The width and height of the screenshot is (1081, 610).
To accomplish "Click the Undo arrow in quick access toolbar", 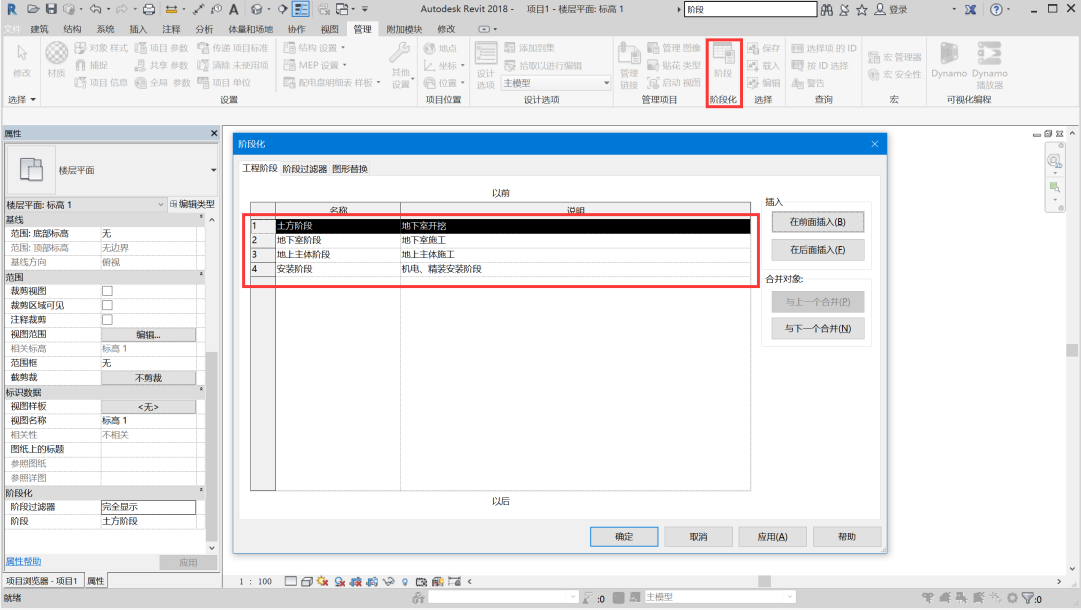I will point(96,10).
